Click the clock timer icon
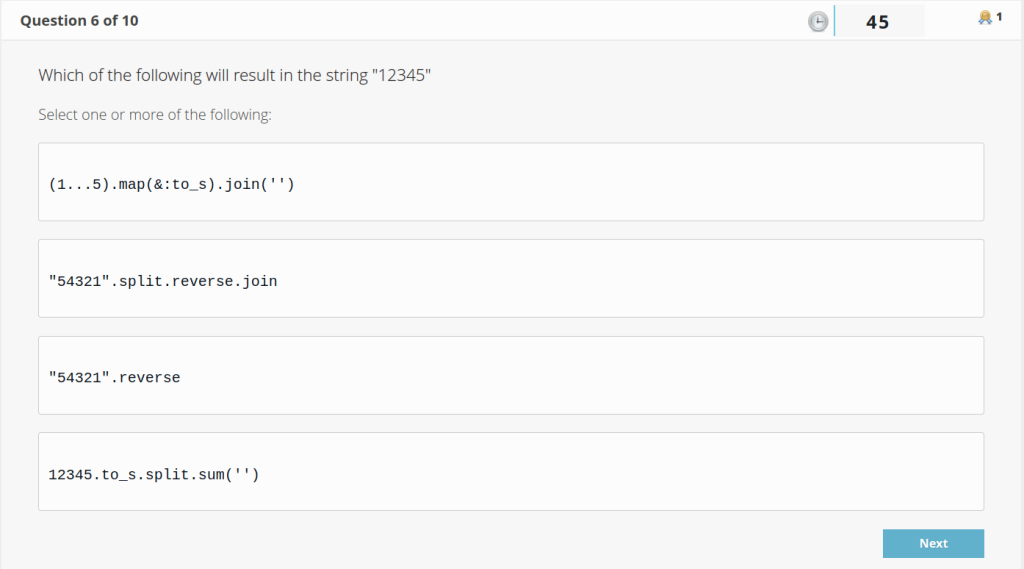1024x569 pixels. tap(818, 21)
